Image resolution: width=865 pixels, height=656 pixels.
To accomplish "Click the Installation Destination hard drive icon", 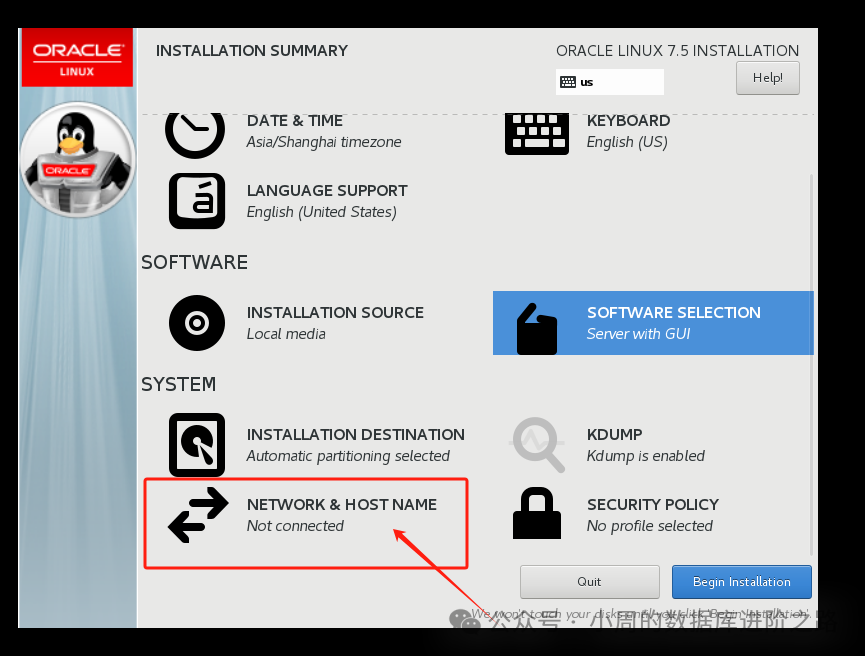I will pyautogui.click(x=197, y=445).
